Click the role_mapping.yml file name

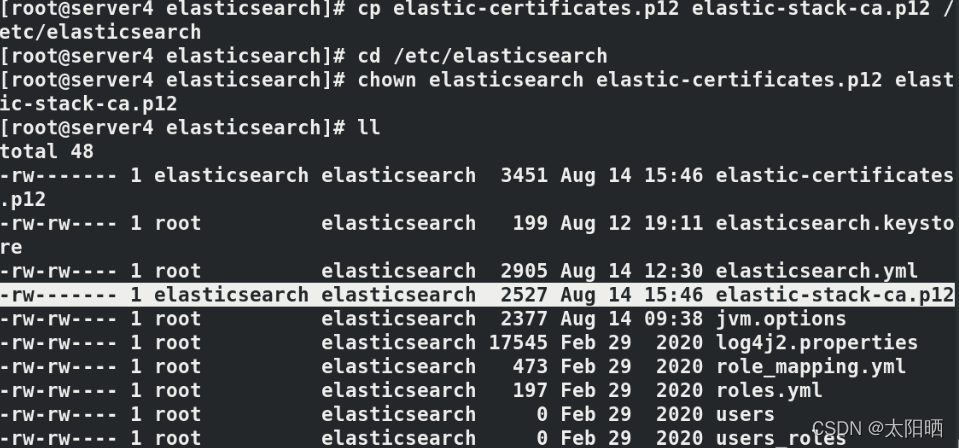pos(811,366)
